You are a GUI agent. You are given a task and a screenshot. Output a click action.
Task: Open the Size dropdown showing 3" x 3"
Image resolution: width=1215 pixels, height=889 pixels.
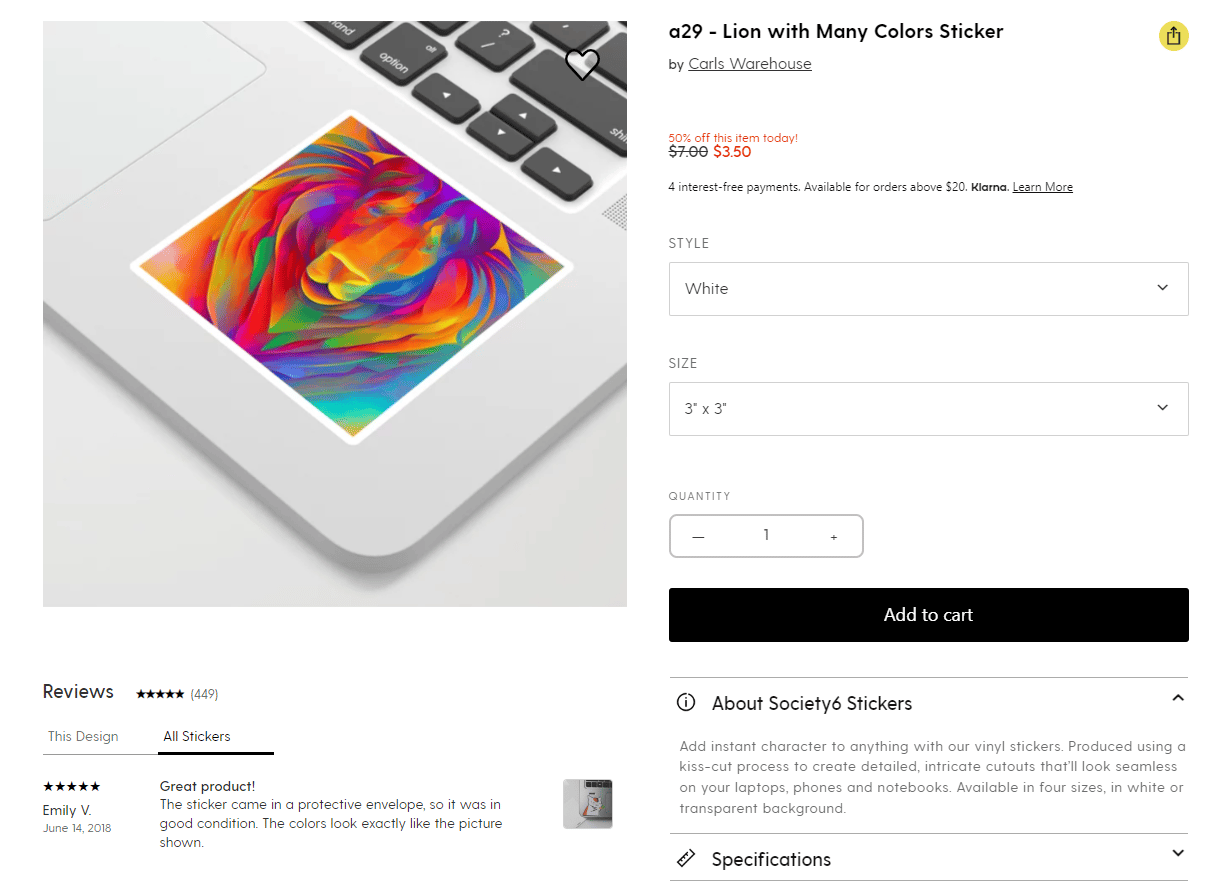[928, 409]
